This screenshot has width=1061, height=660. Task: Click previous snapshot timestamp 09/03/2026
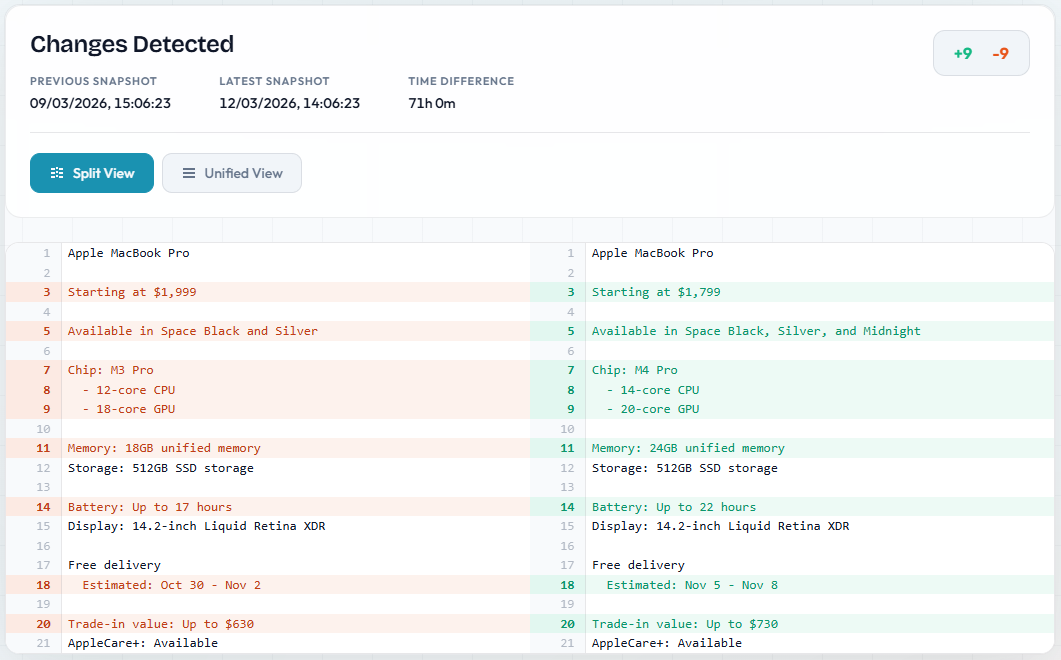(x=100, y=103)
